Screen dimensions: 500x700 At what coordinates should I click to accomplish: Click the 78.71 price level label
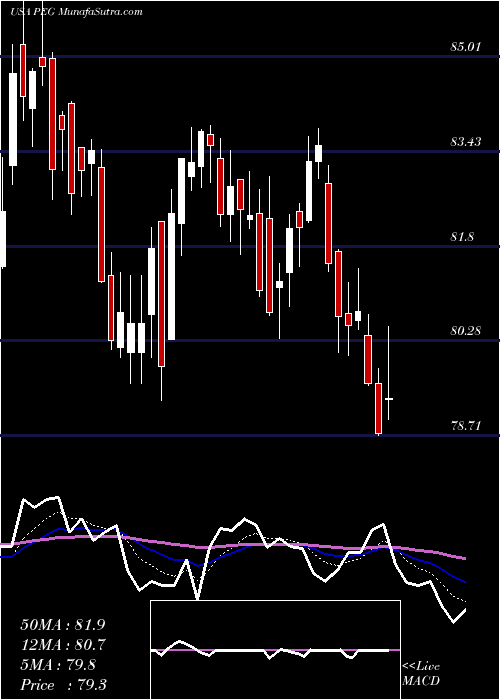point(466,425)
